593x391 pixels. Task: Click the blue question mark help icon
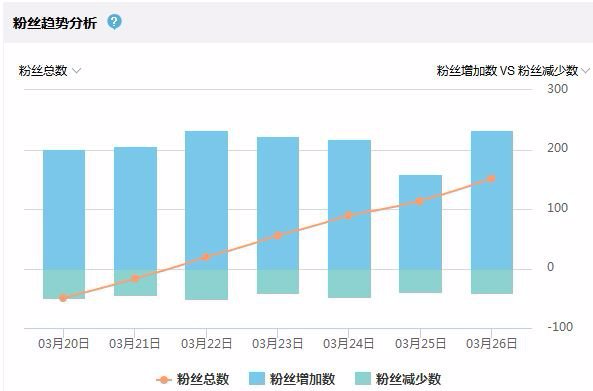point(114,22)
